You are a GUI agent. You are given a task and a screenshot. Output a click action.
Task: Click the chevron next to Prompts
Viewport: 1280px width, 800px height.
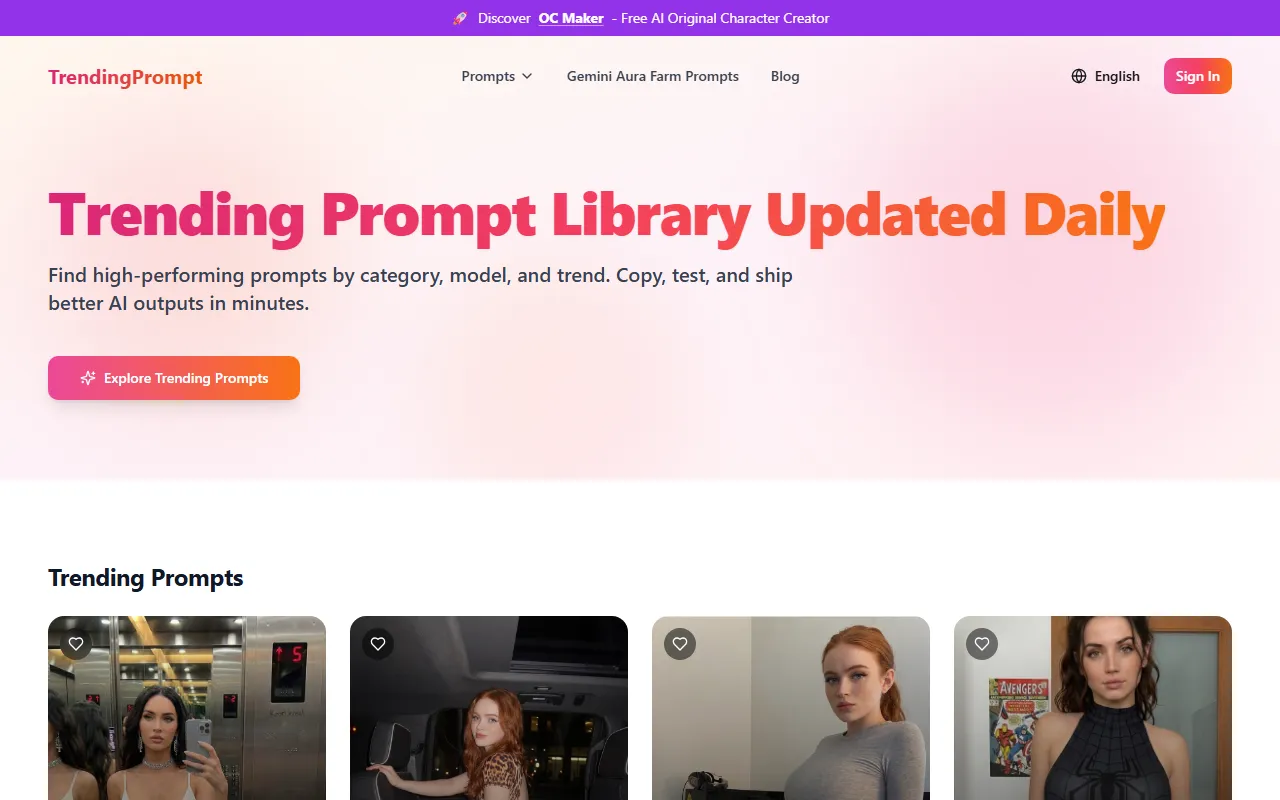[527, 76]
